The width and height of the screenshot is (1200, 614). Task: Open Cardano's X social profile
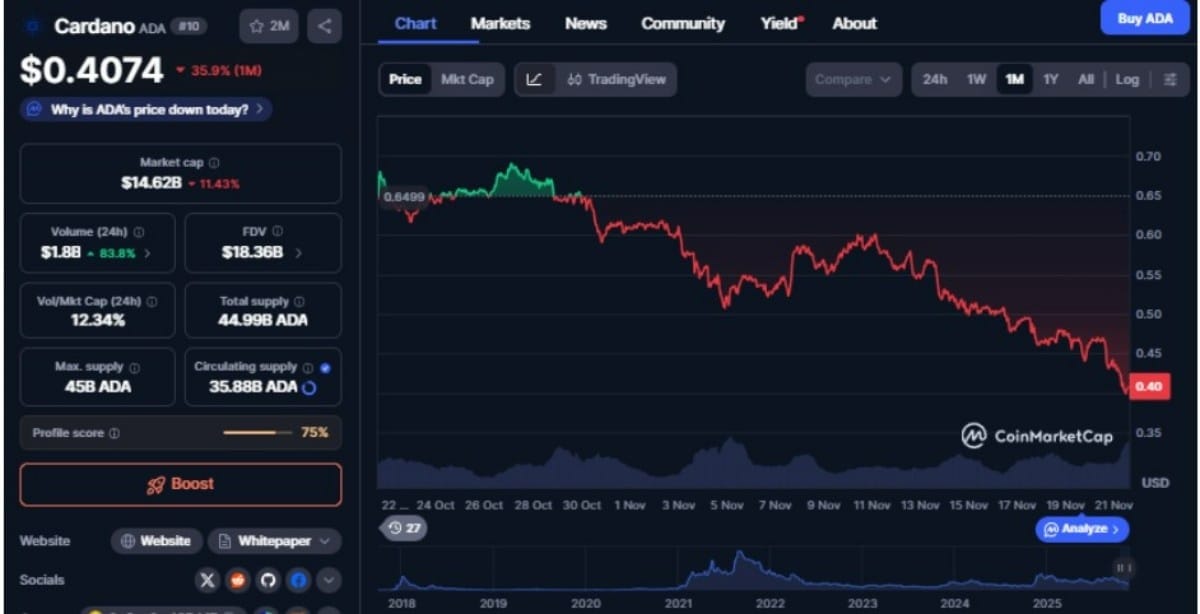207,580
